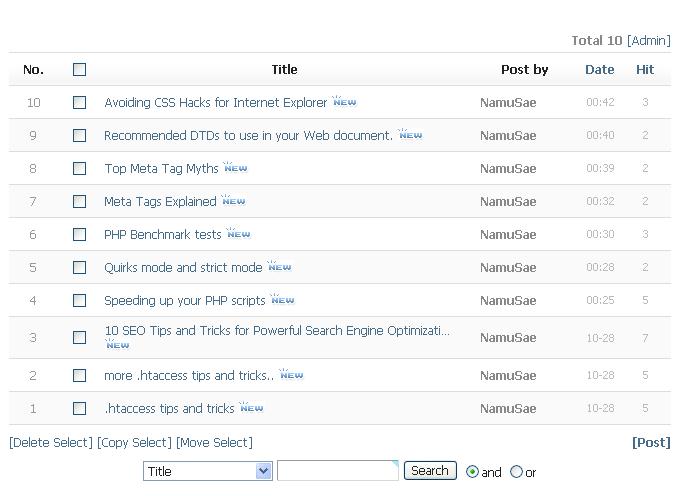Click Delete Select below the list

pos(51,442)
